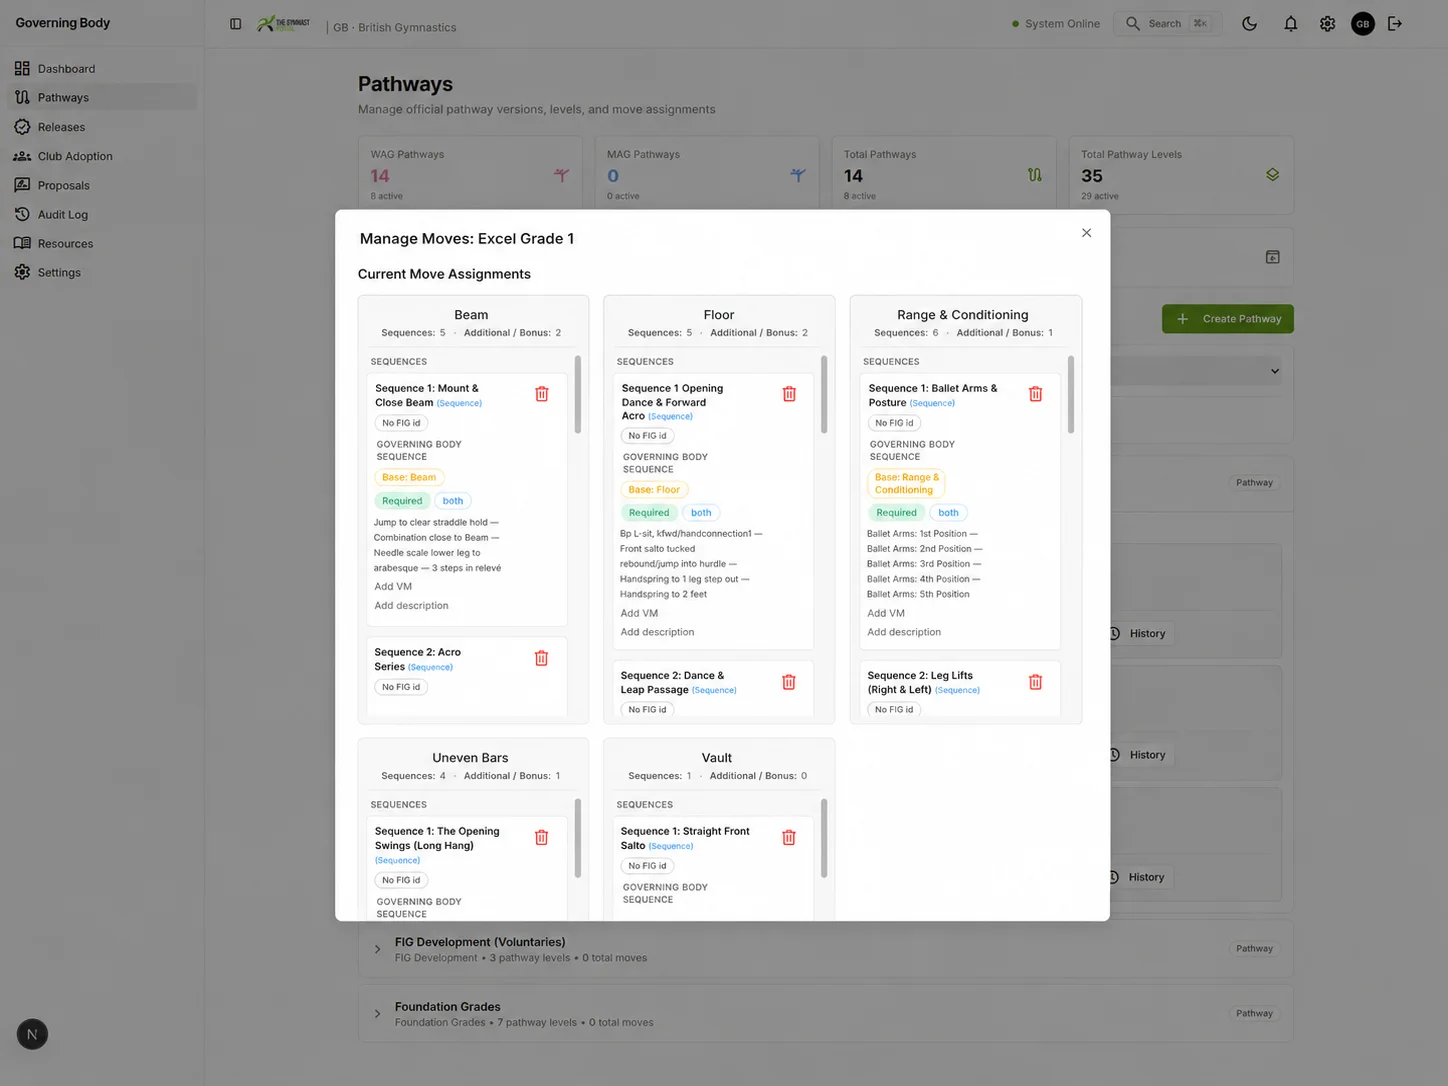Click the Beam sequences list scrollbar
Screen dimensions: 1448x1086
point(577,395)
